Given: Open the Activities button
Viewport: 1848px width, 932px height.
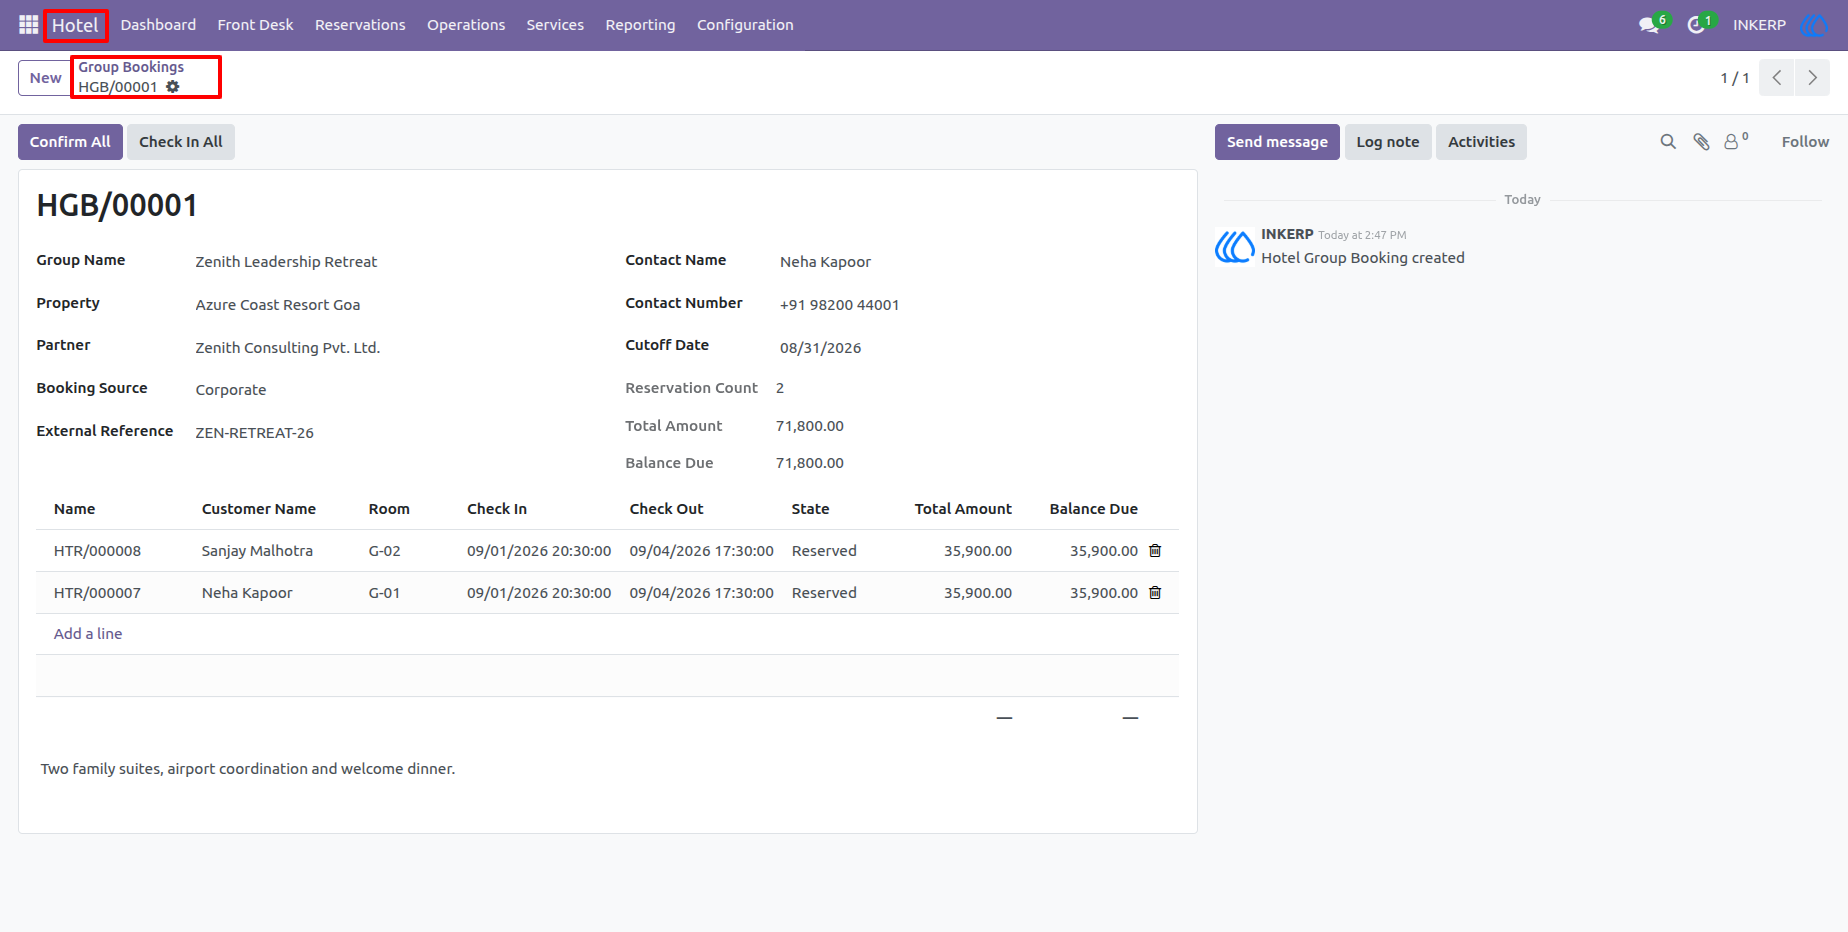Looking at the screenshot, I should [x=1481, y=142].
